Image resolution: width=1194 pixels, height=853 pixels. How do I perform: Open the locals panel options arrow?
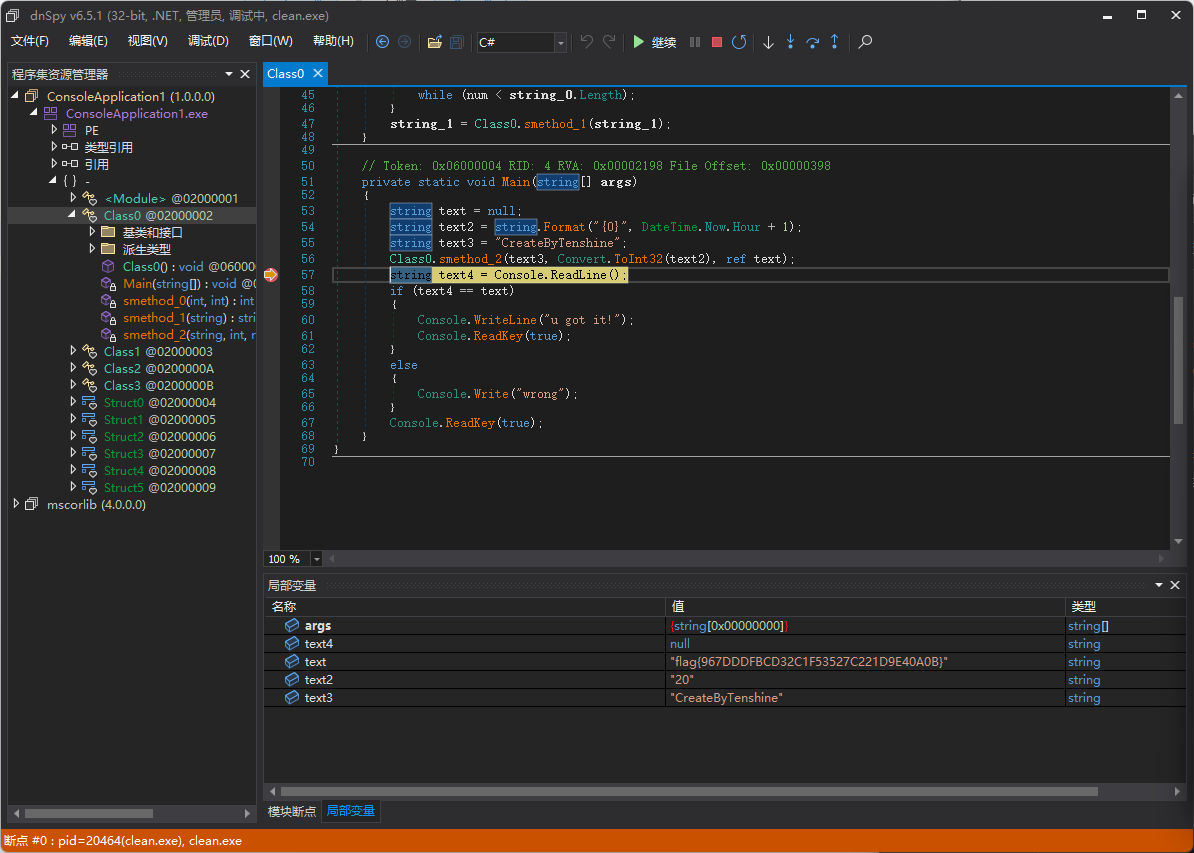click(1159, 585)
